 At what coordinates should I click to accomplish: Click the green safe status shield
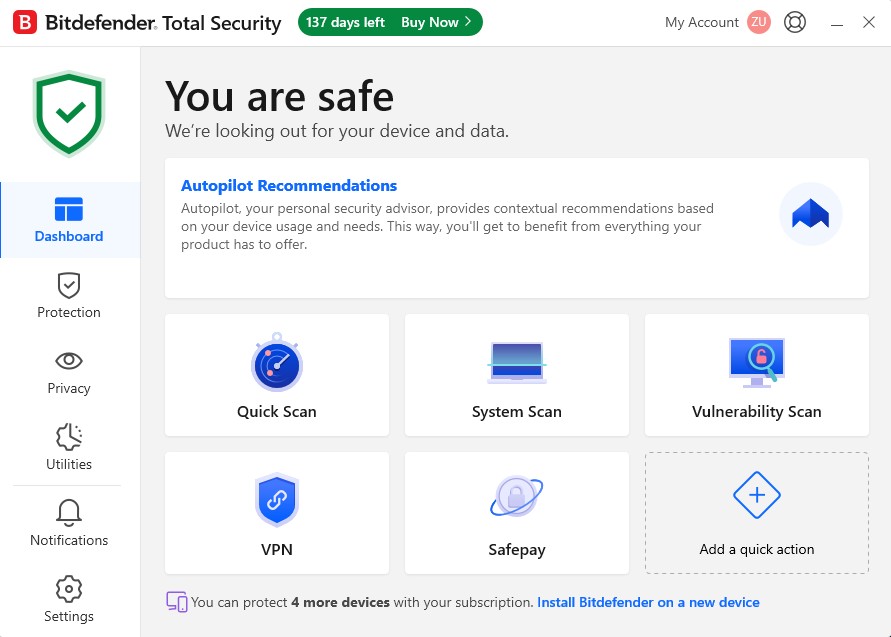[69, 113]
